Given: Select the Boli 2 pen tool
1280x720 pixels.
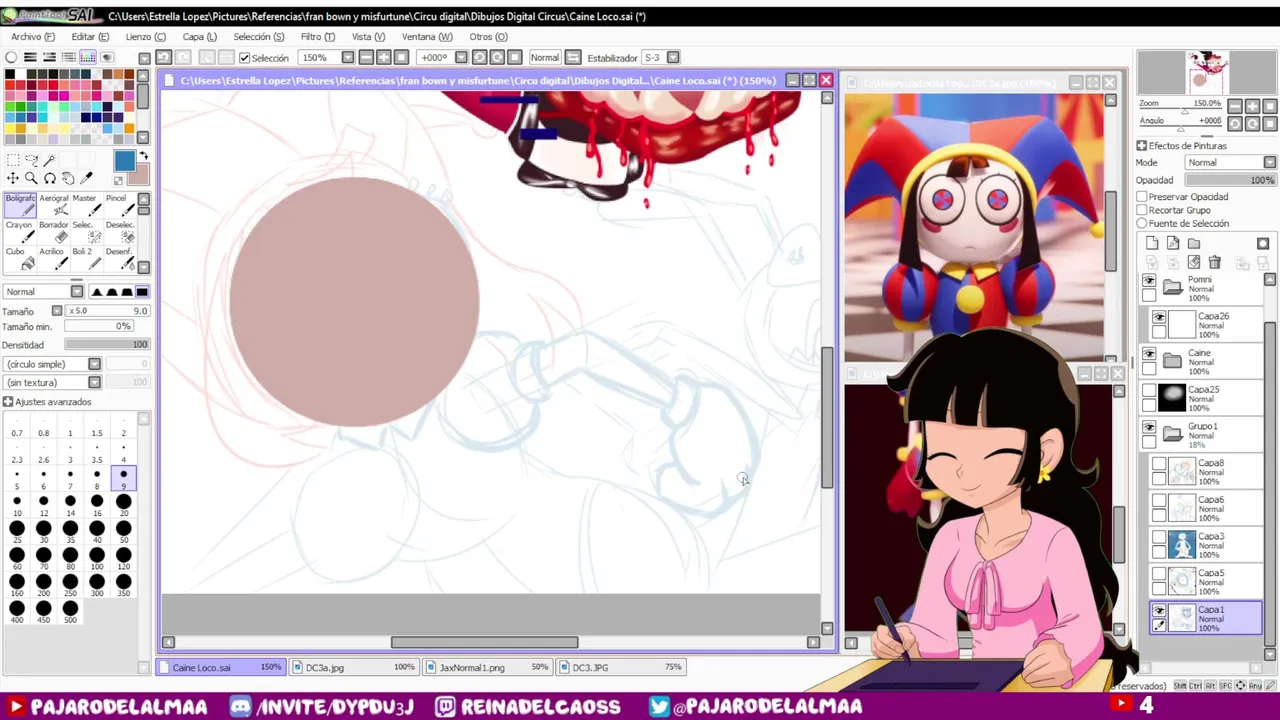Looking at the screenshot, I should pyautogui.click(x=86, y=259).
